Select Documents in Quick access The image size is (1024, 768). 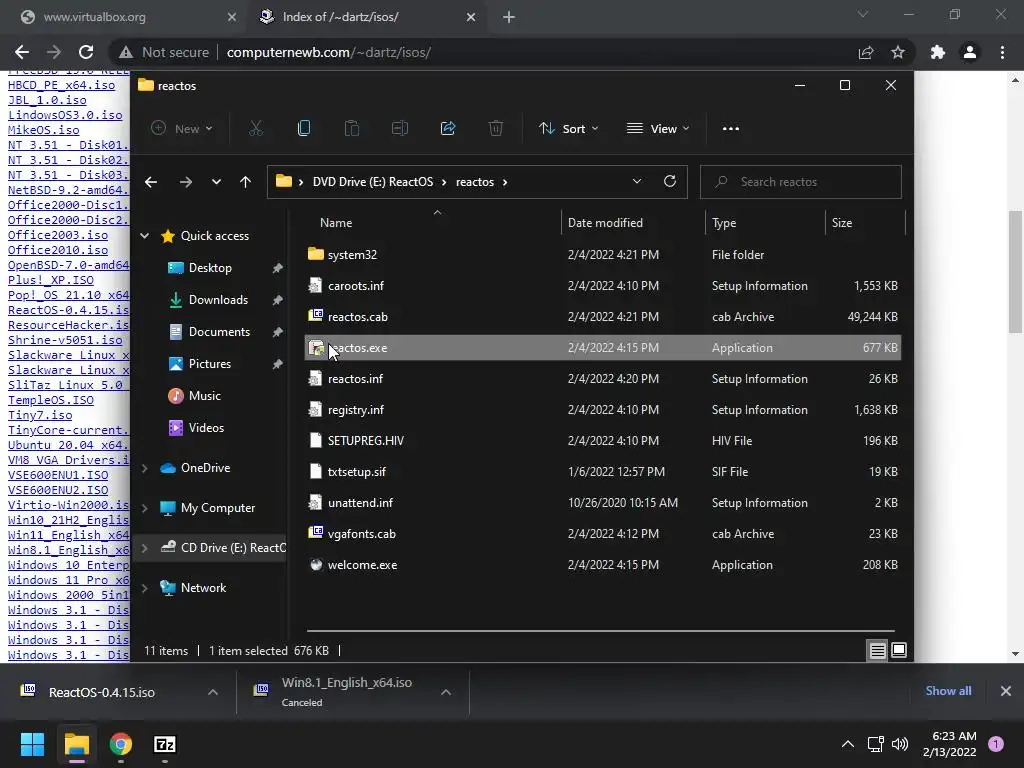pos(219,332)
